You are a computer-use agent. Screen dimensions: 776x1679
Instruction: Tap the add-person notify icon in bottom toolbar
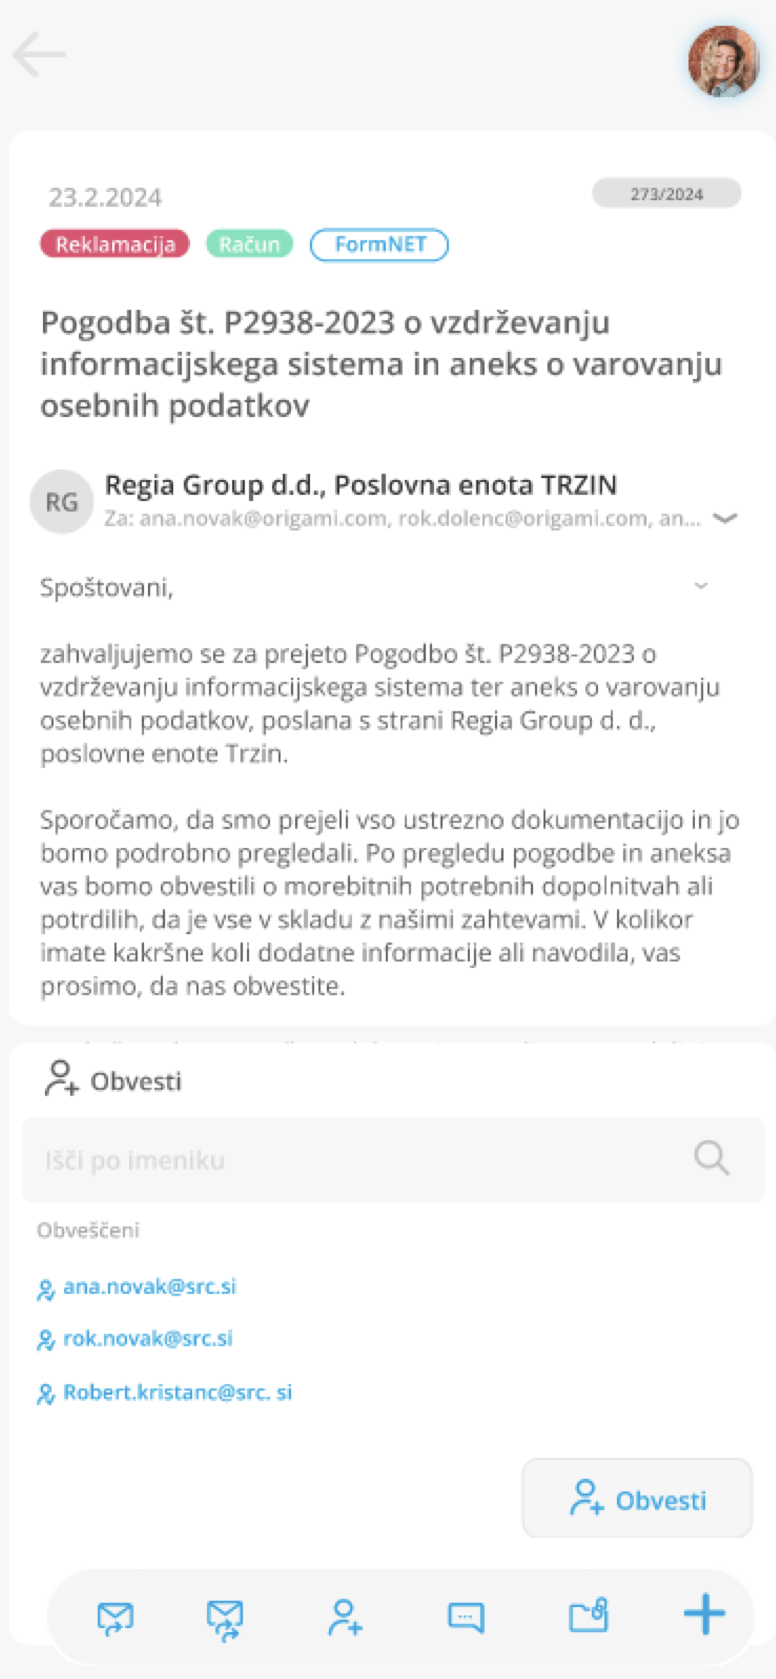(345, 1617)
